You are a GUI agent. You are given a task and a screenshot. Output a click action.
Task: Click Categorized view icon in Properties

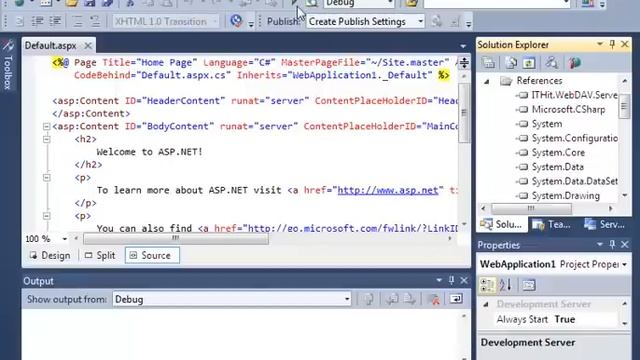click(x=487, y=285)
